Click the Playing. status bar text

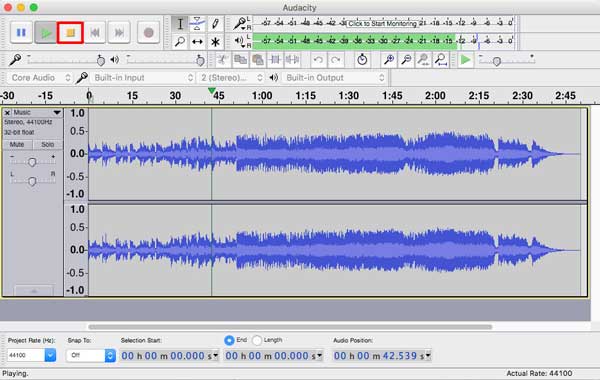(x=15, y=373)
